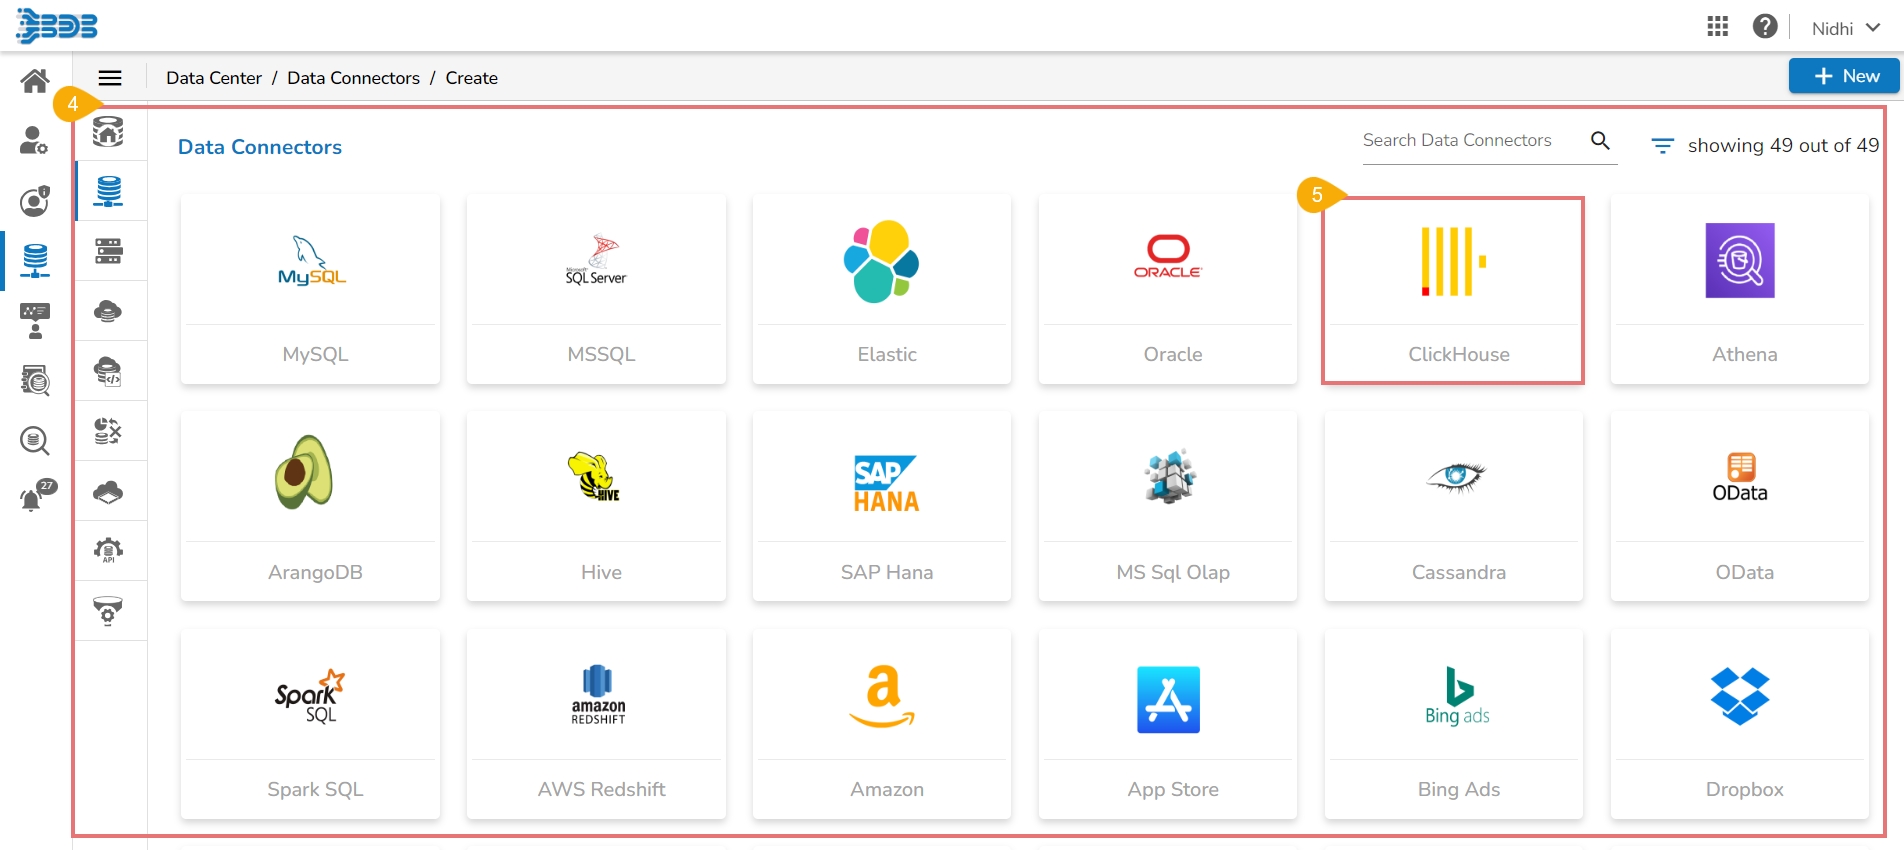
Task: Open the plain cloud database submenu icon
Action: pyautogui.click(x=108, y=311)
